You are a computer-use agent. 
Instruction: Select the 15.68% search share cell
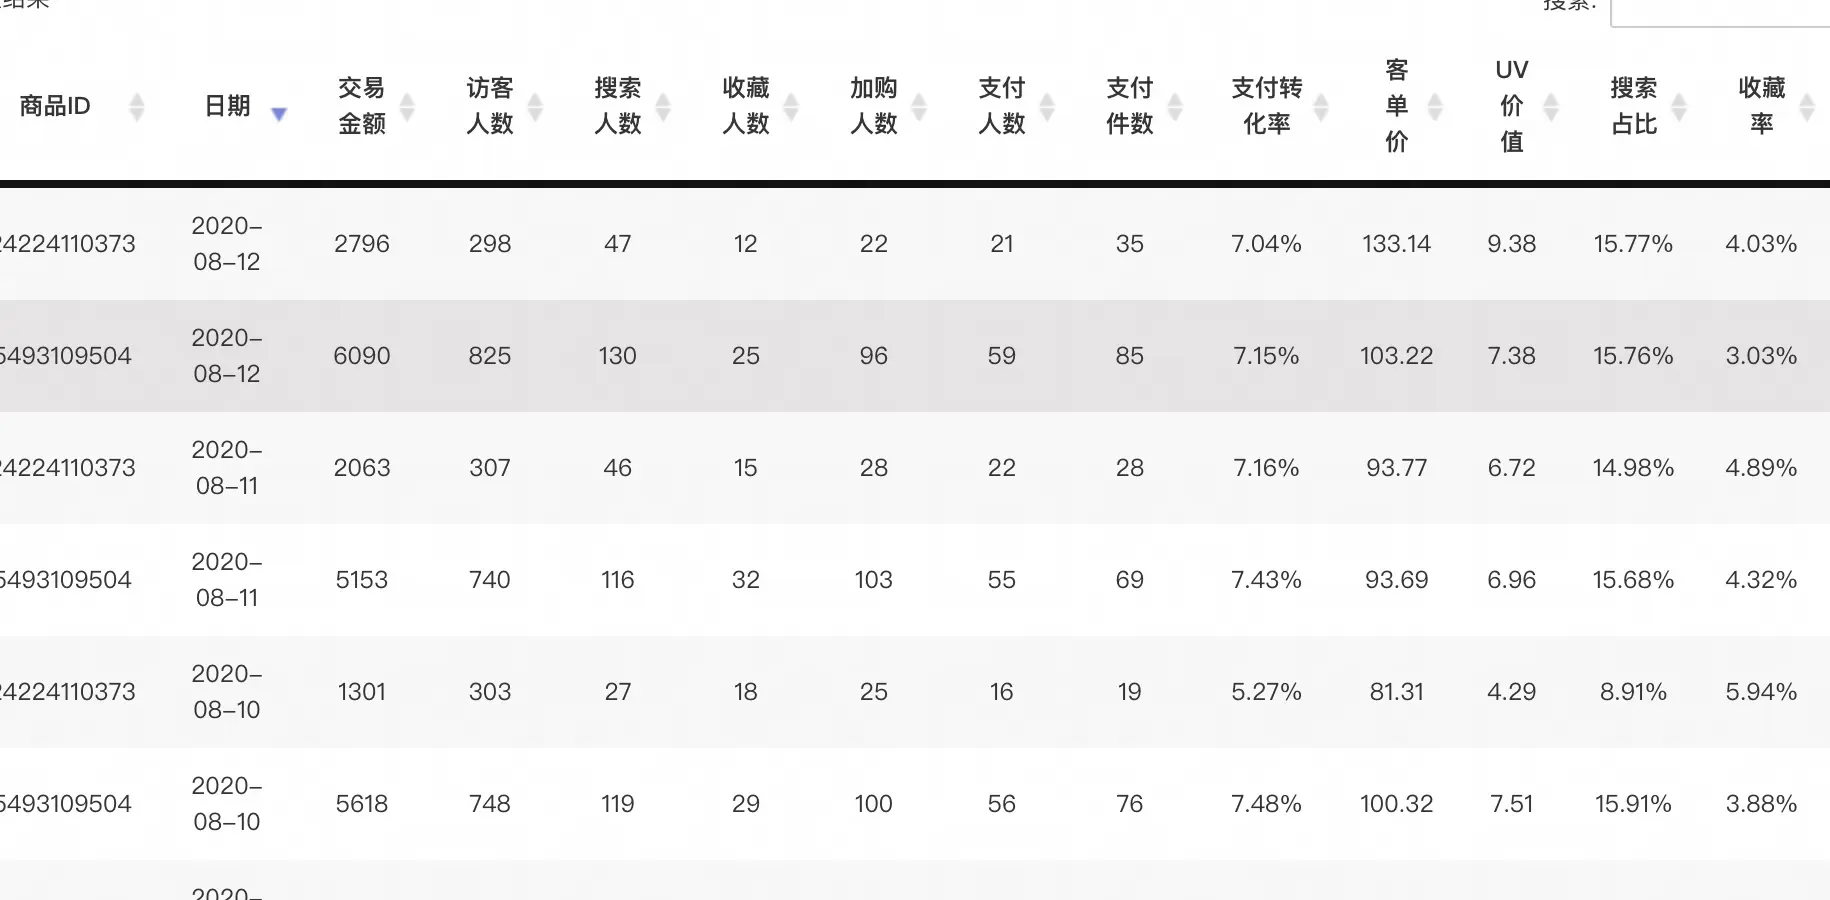(1633, 580)
